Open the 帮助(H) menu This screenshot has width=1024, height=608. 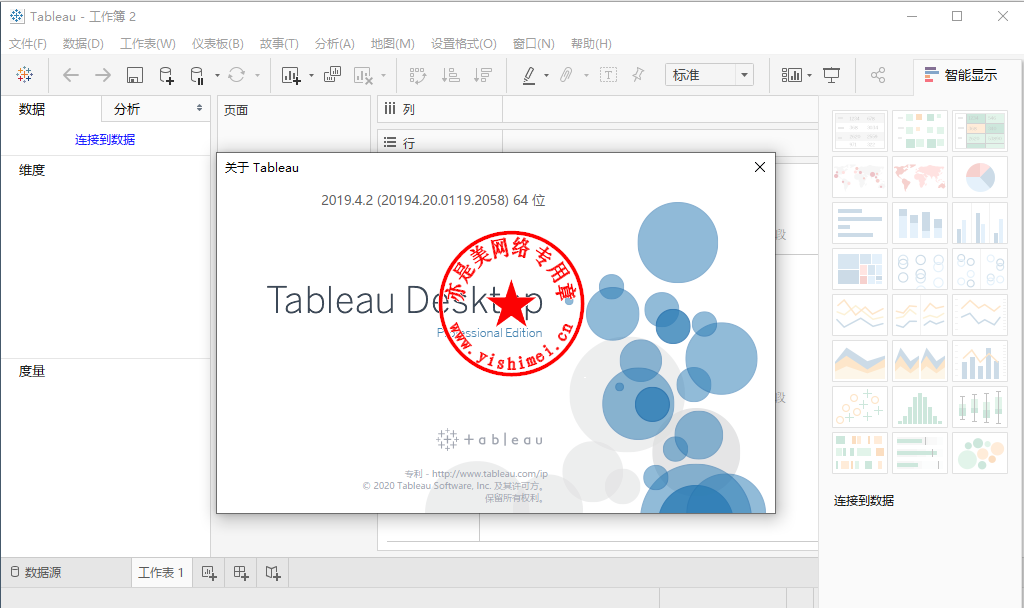(591, 44)
